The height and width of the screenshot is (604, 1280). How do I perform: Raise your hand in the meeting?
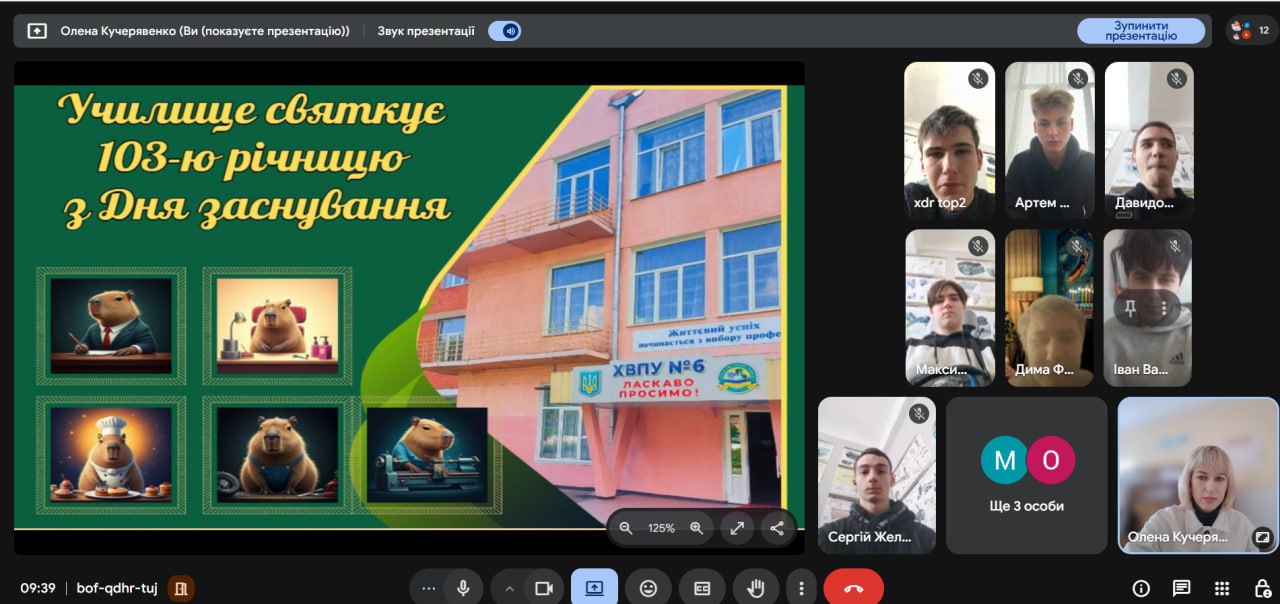tap(756, 588)
